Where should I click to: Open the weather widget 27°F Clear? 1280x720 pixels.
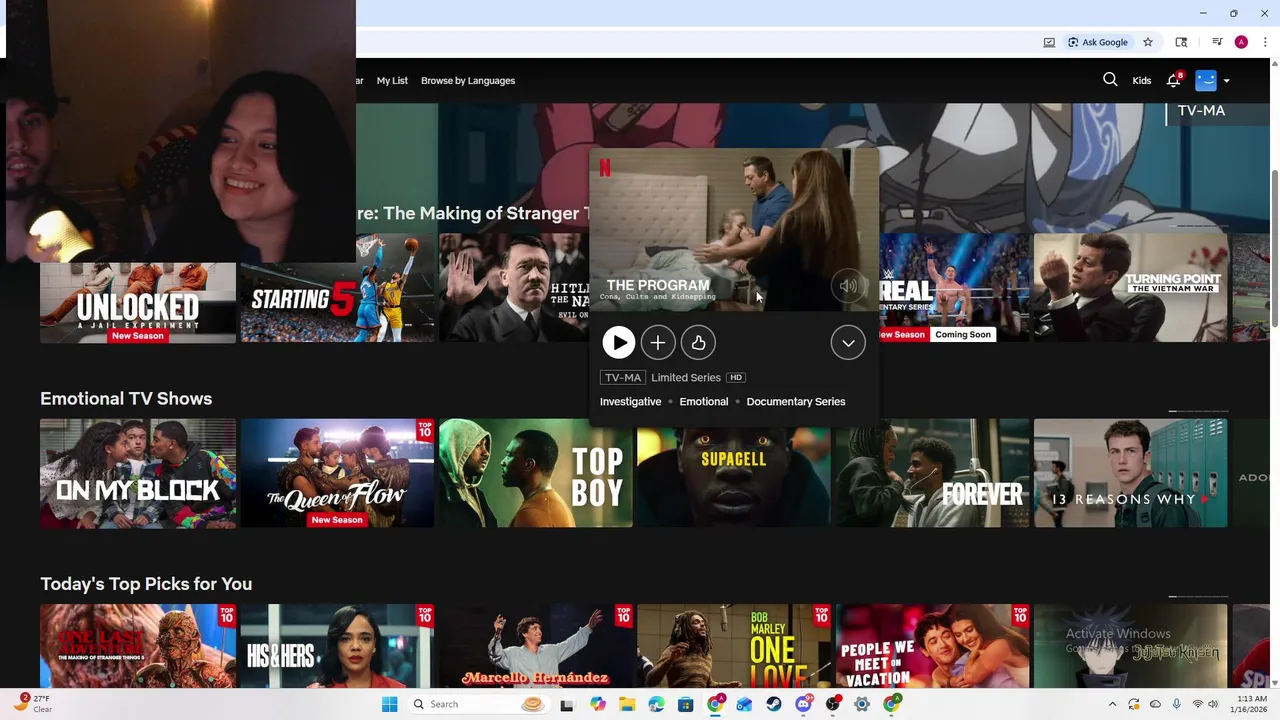coord(34,704)
